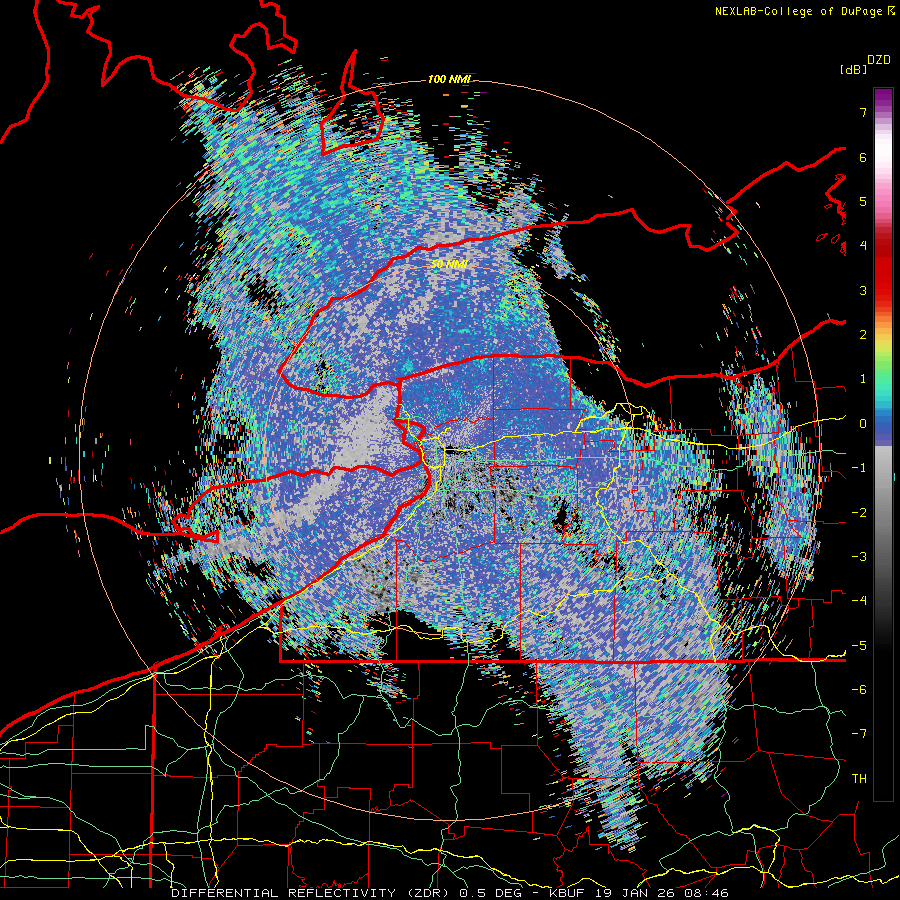Screen dimensions: 900x900
Task: Click the ZDR color scale bar
Action: (x=883, y=444)
